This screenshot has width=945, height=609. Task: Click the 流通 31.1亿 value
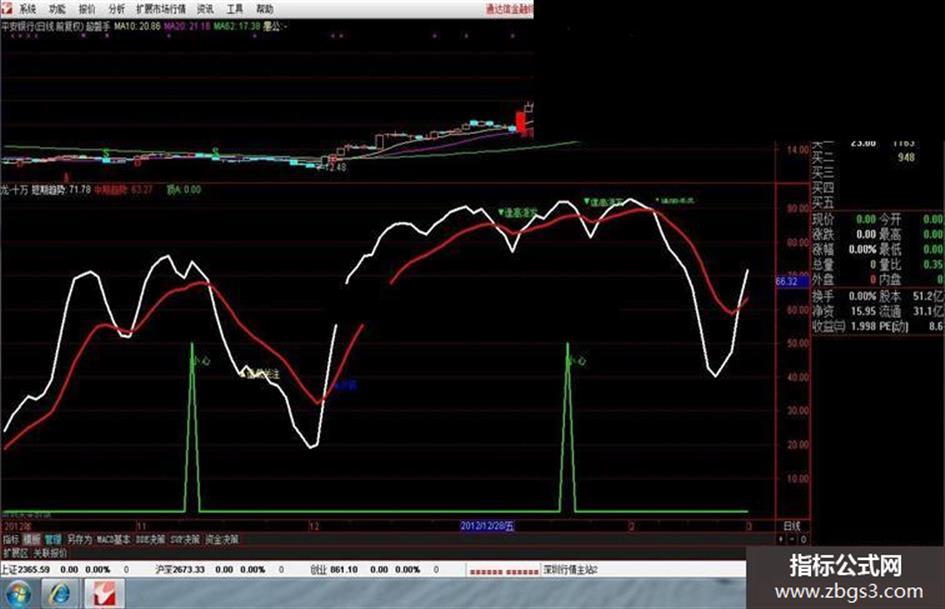point(928,311)
